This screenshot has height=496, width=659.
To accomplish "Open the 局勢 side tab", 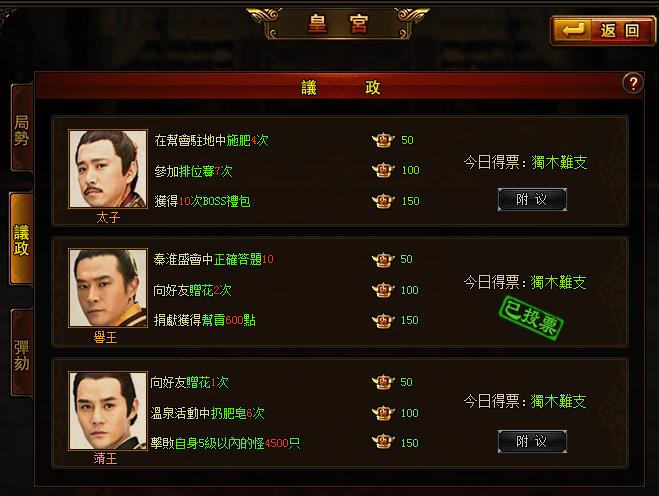I will click(x=22, y=128).
